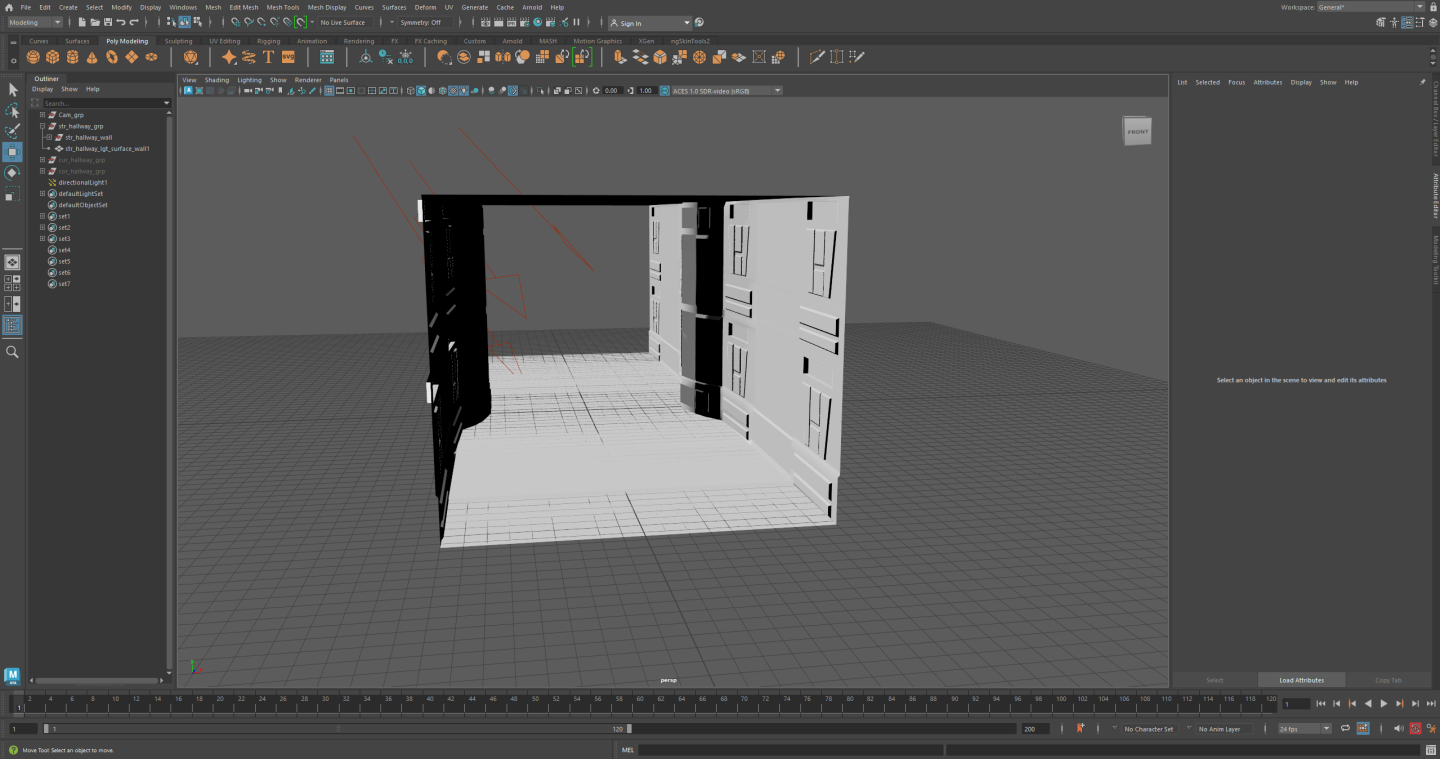Create a polygon cube from the shelf
The width and height of the screenshot is (1440, 759).
(x=53, y=57)
